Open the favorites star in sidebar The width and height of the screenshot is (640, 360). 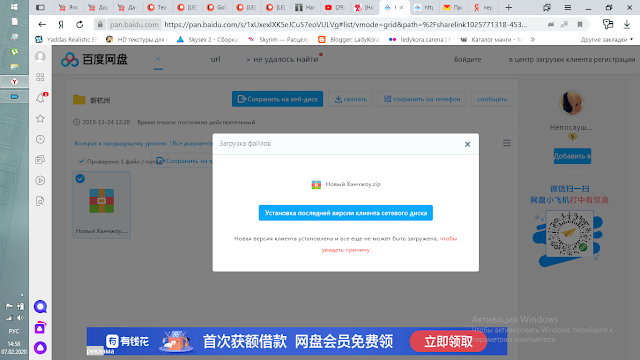[40, 119]
